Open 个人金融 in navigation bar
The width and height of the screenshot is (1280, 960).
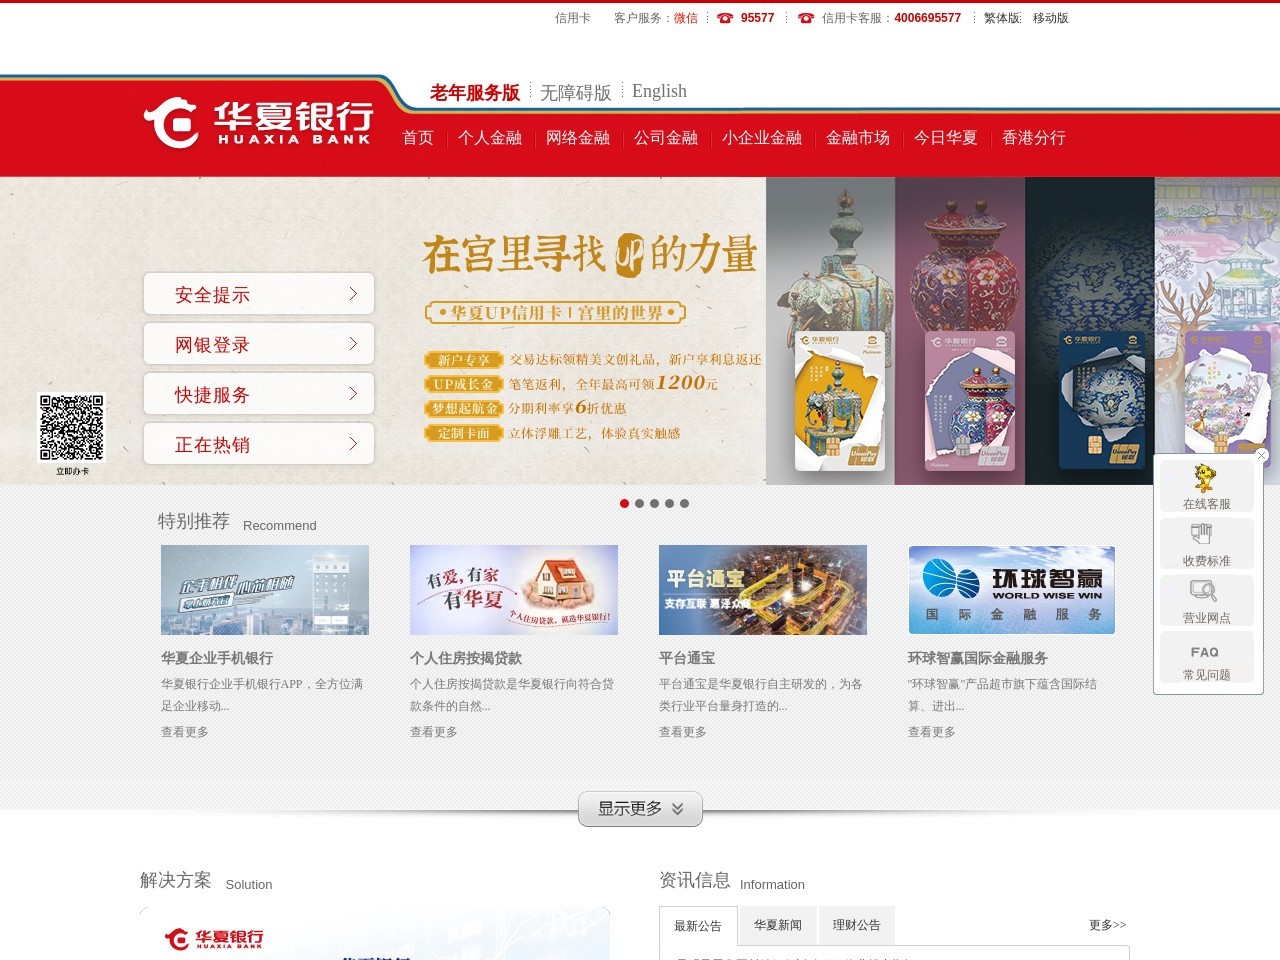click(x=490, y=138)
